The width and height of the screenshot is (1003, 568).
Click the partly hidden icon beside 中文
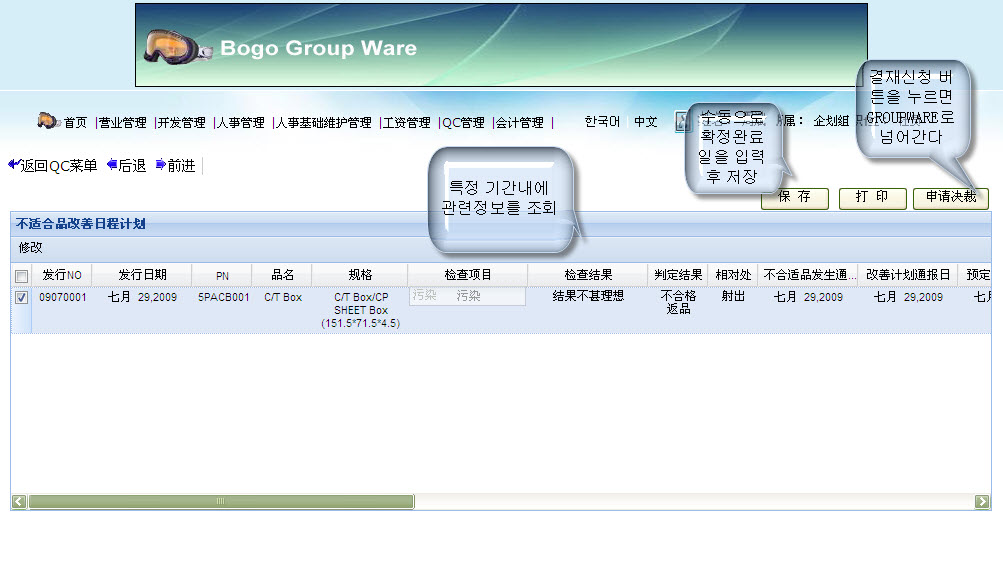pos(681,121)
